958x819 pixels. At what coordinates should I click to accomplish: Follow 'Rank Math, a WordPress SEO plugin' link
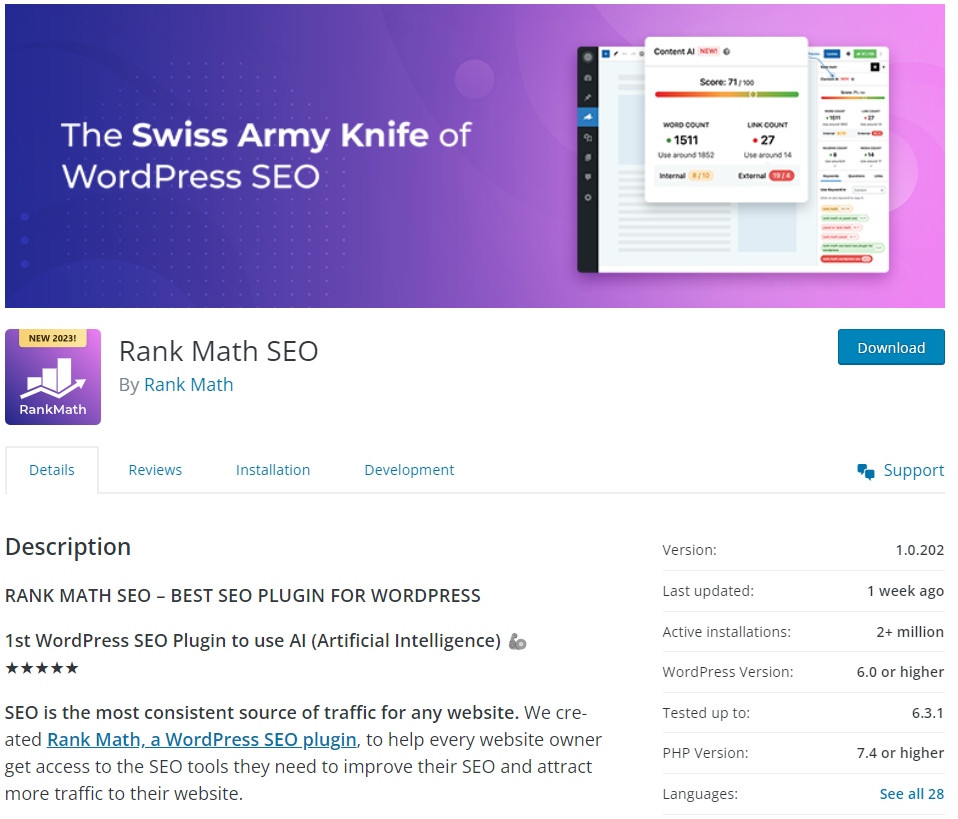click(202, 740)
